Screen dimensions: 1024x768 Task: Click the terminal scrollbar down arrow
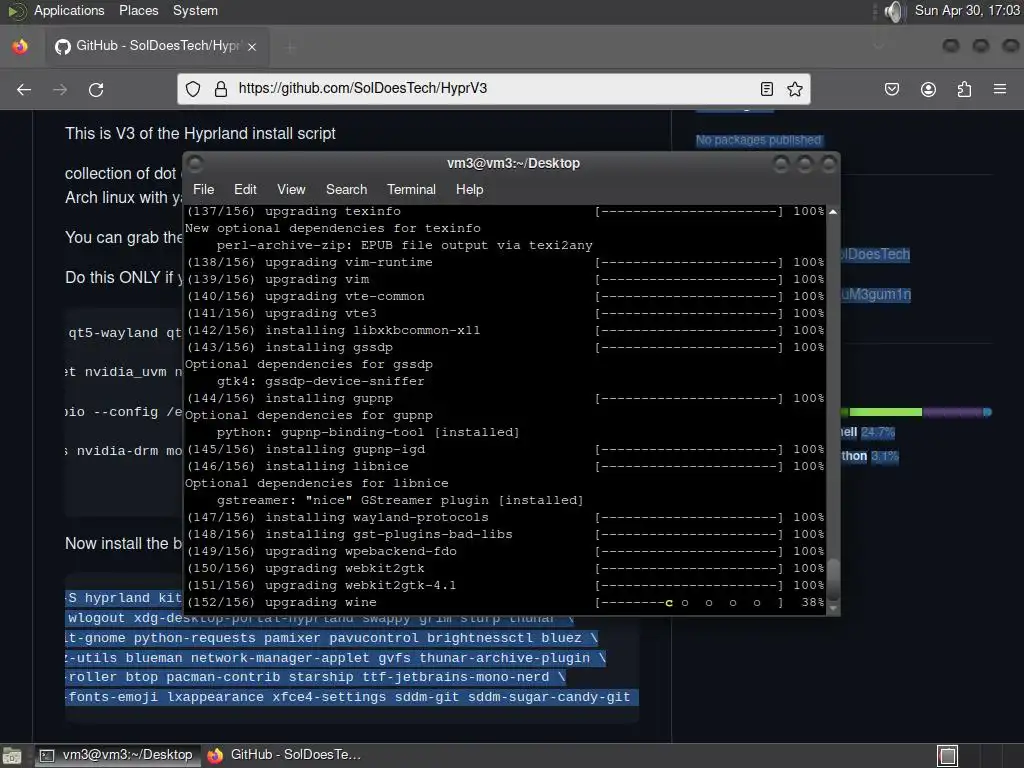833,608
